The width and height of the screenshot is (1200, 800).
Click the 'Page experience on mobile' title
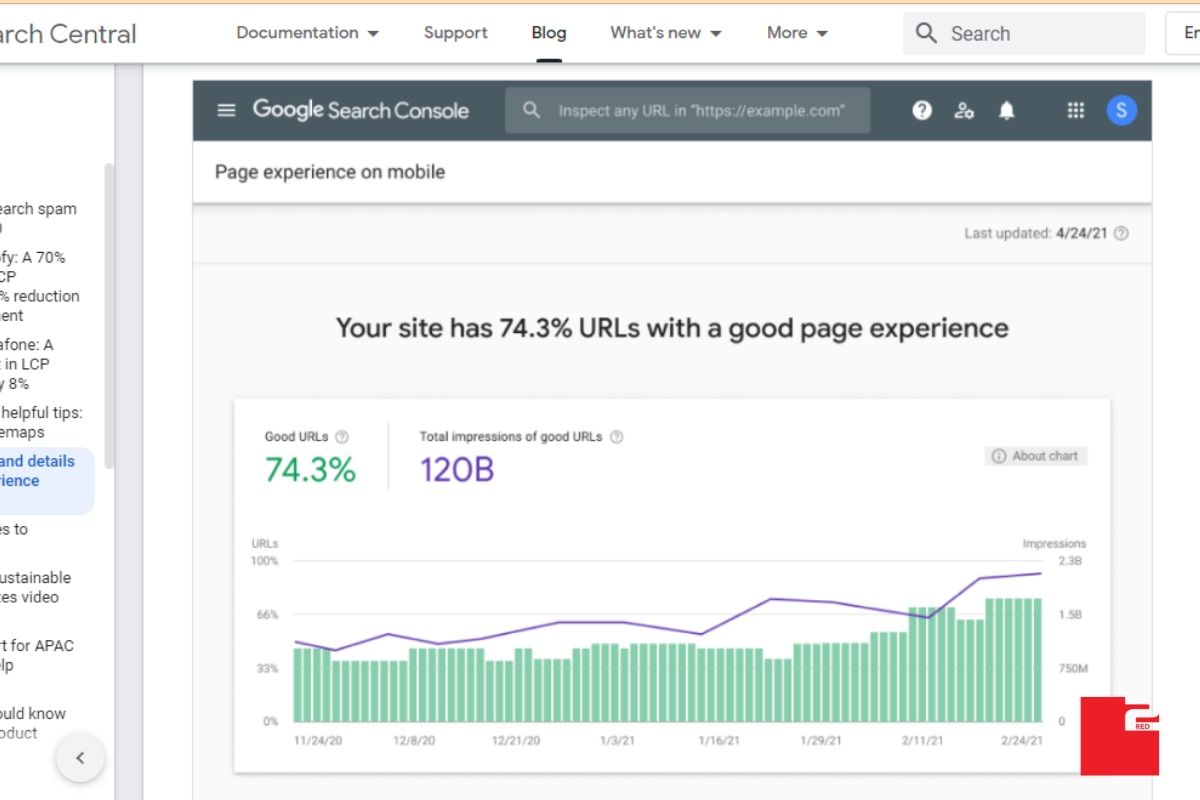(x=330, y=172)
